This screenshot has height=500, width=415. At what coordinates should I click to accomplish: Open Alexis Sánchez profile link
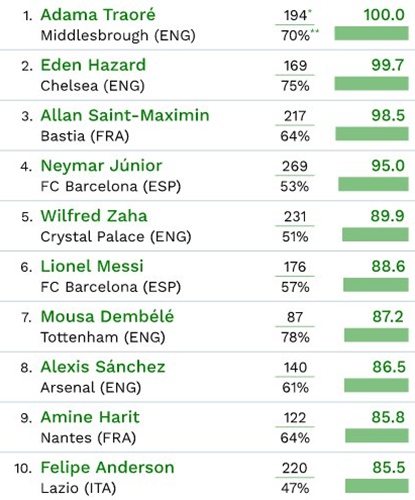pos(103,367)
